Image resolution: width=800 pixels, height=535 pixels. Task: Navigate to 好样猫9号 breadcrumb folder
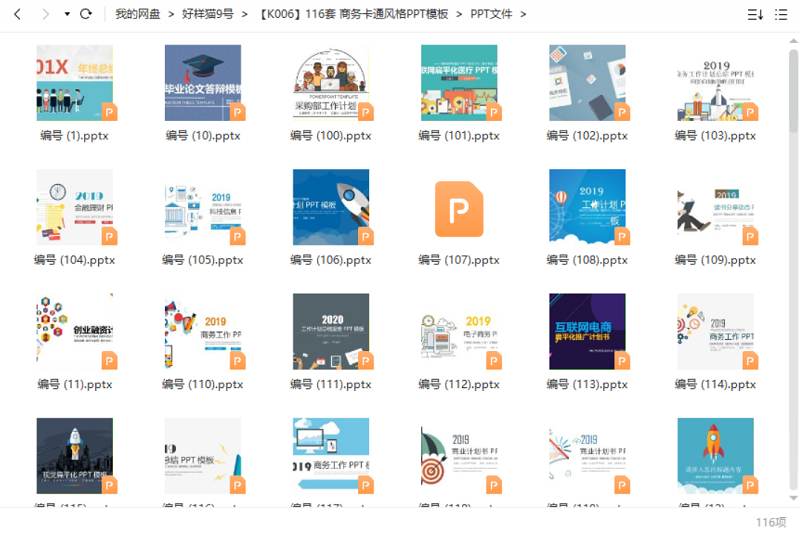pyautogui.click(x=207, y=14)
